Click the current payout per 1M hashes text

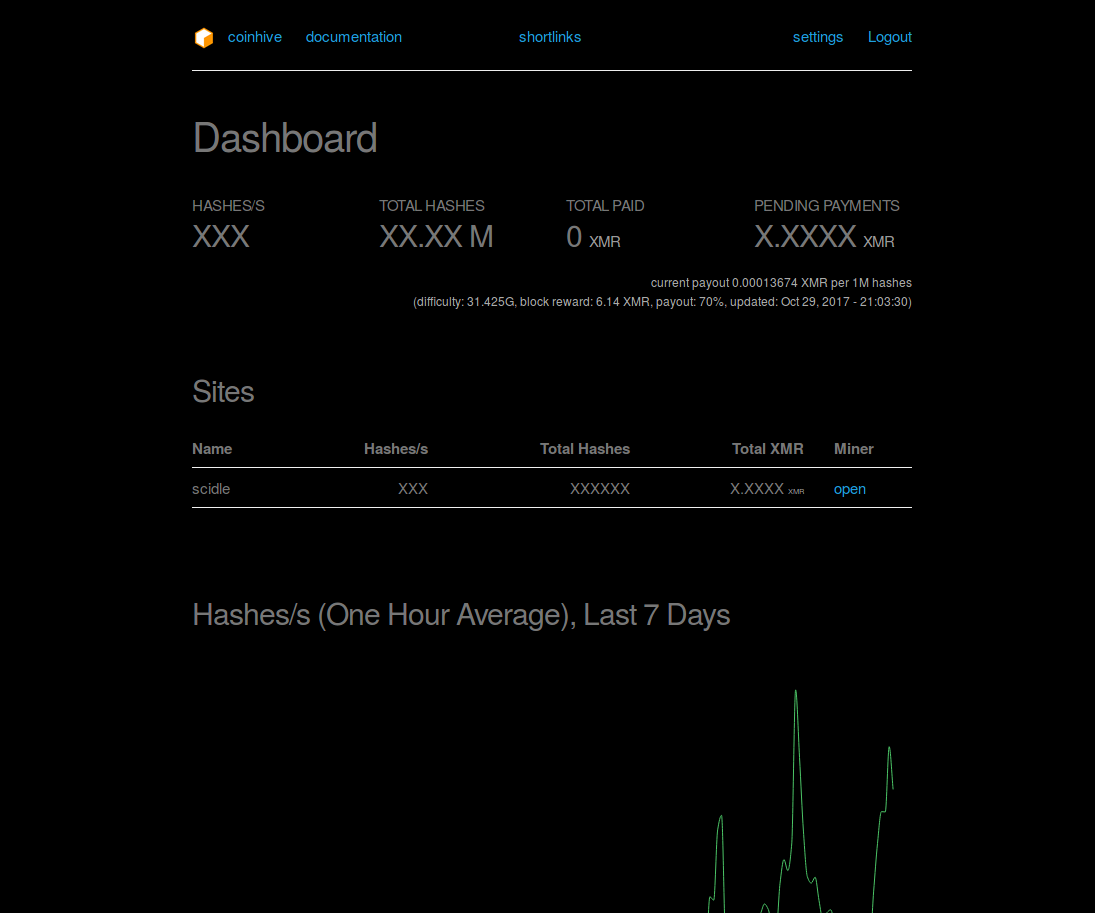click(x=781, y=283)
